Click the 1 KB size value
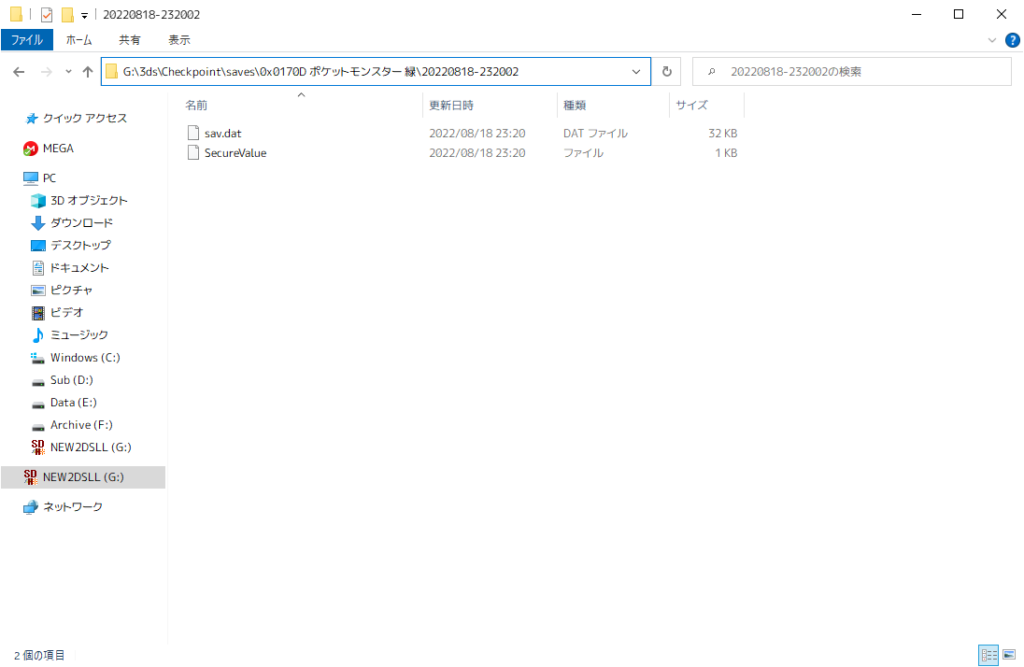The height and width of the screenshot is (667, 1024). [726, 153]
